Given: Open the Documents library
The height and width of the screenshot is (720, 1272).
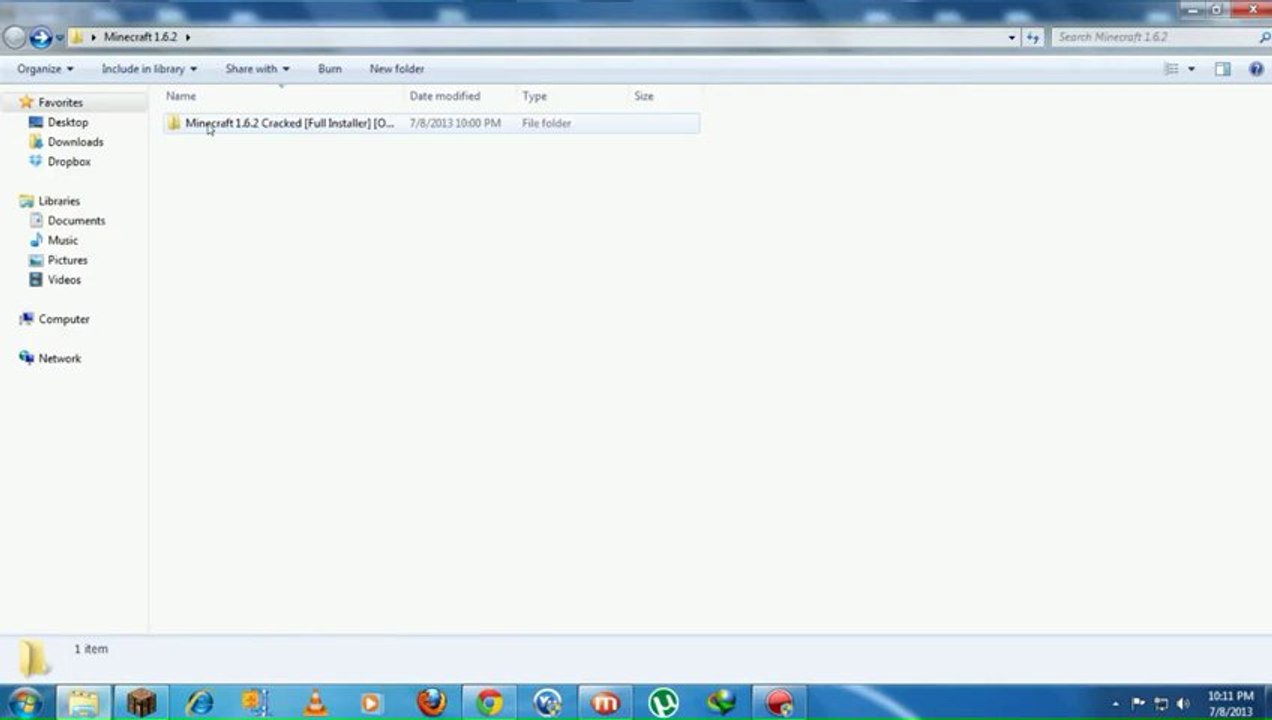Looking at the screenshot, I should (76, 220).
